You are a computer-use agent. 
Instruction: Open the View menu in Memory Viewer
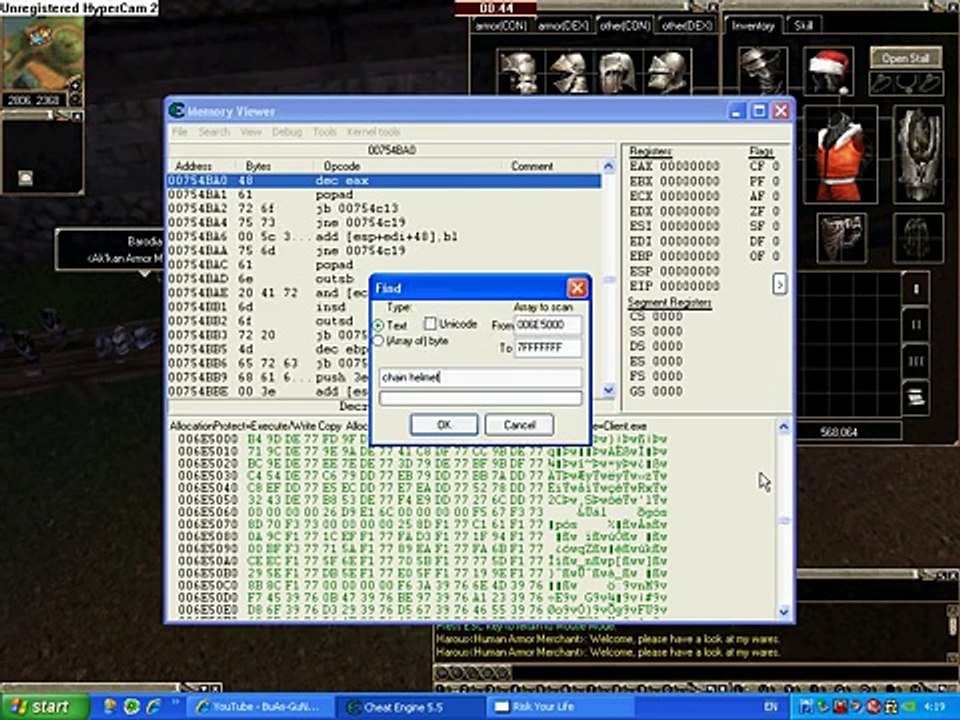pos(250,132)
